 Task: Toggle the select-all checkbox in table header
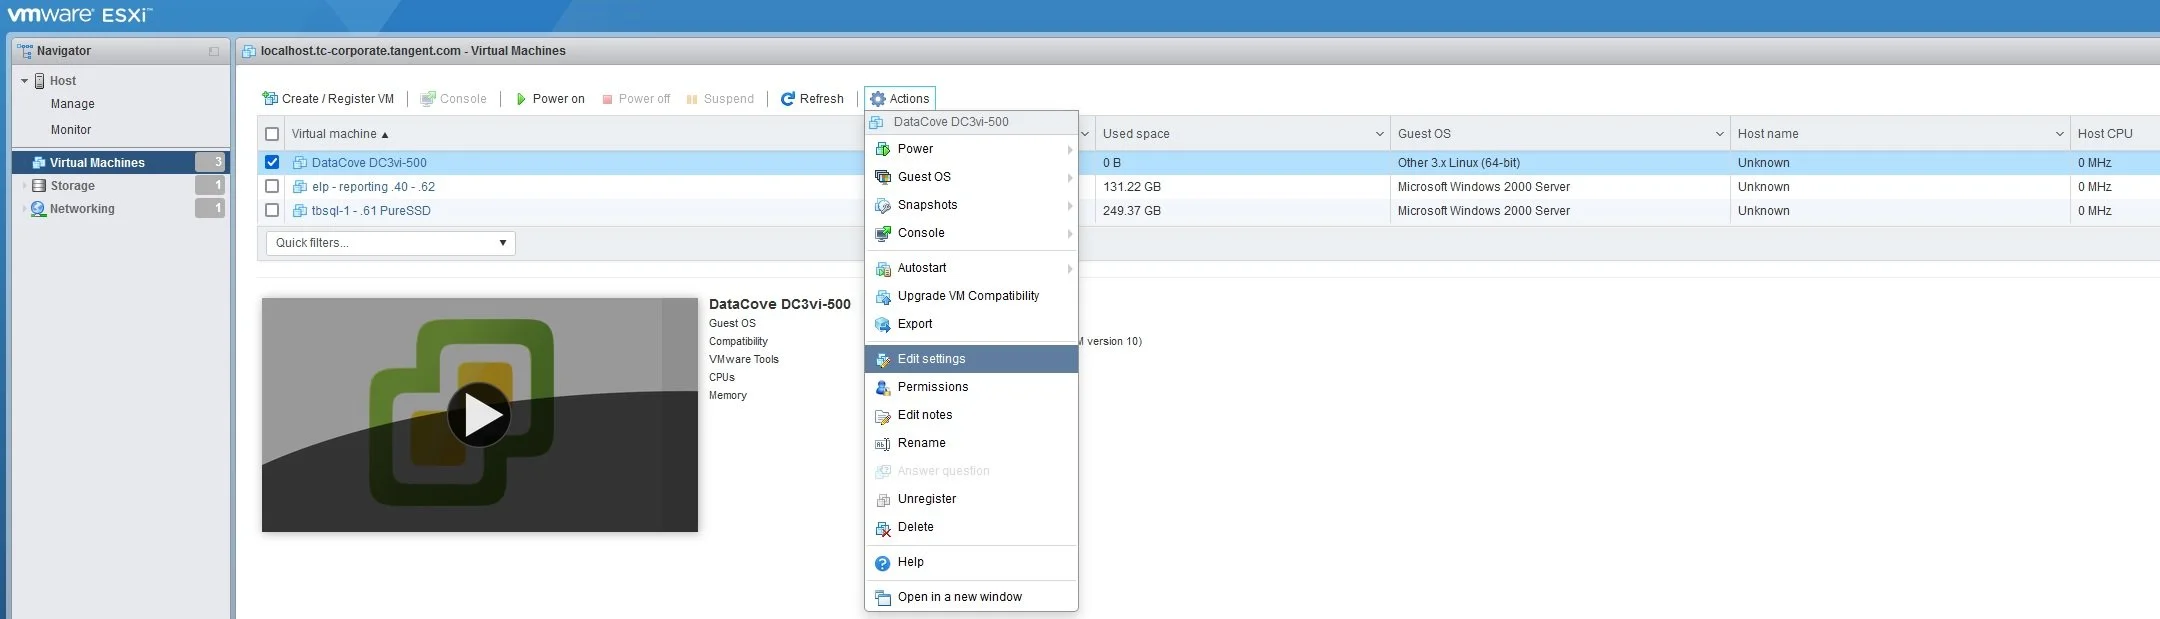[x=272, y=134]
